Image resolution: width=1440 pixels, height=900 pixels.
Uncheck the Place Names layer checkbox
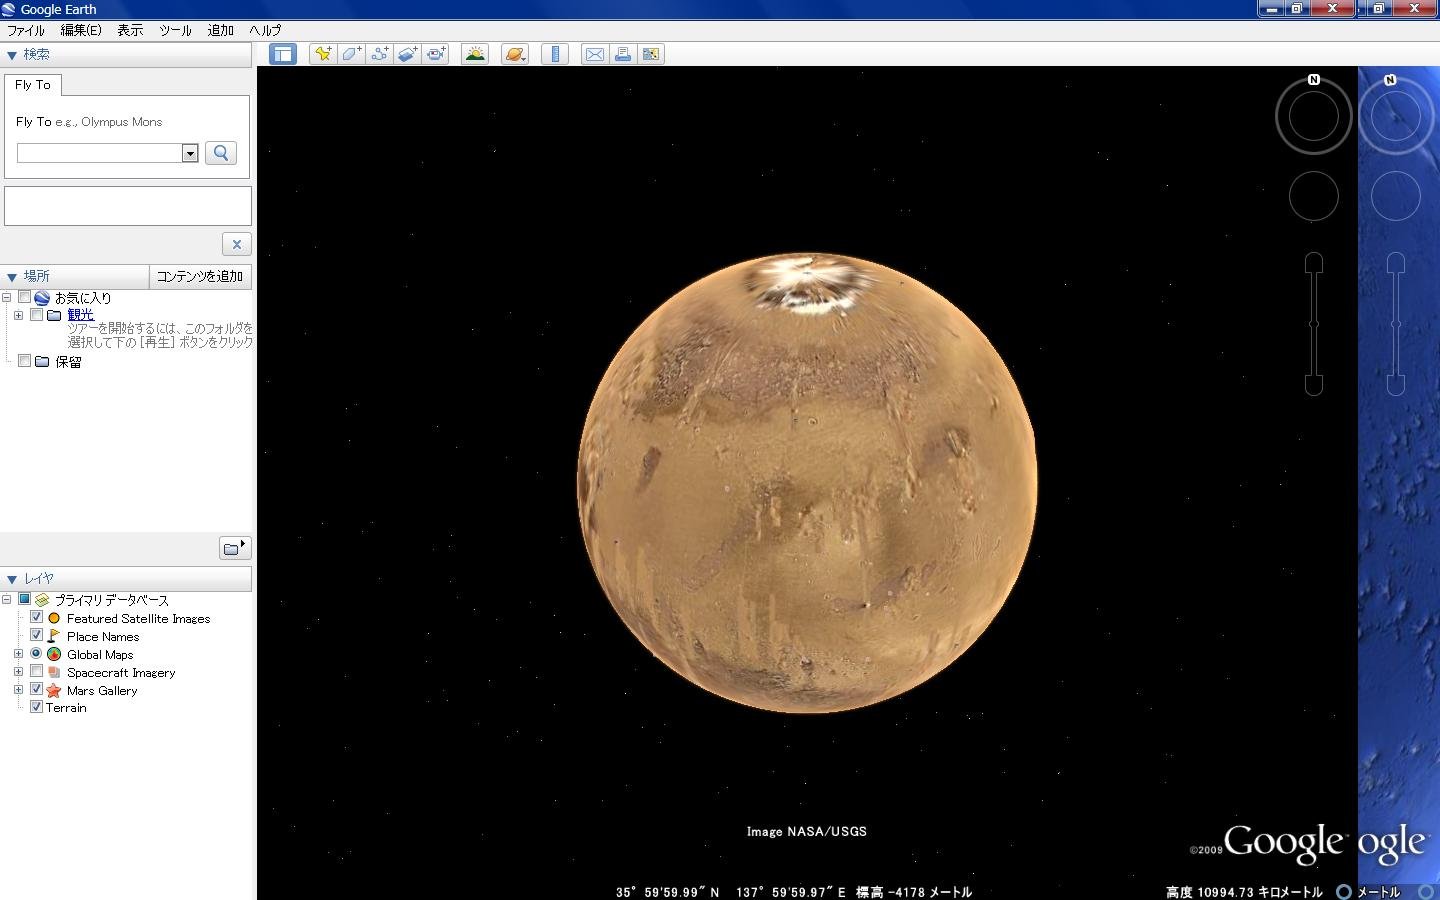click(x=36, y=635)
